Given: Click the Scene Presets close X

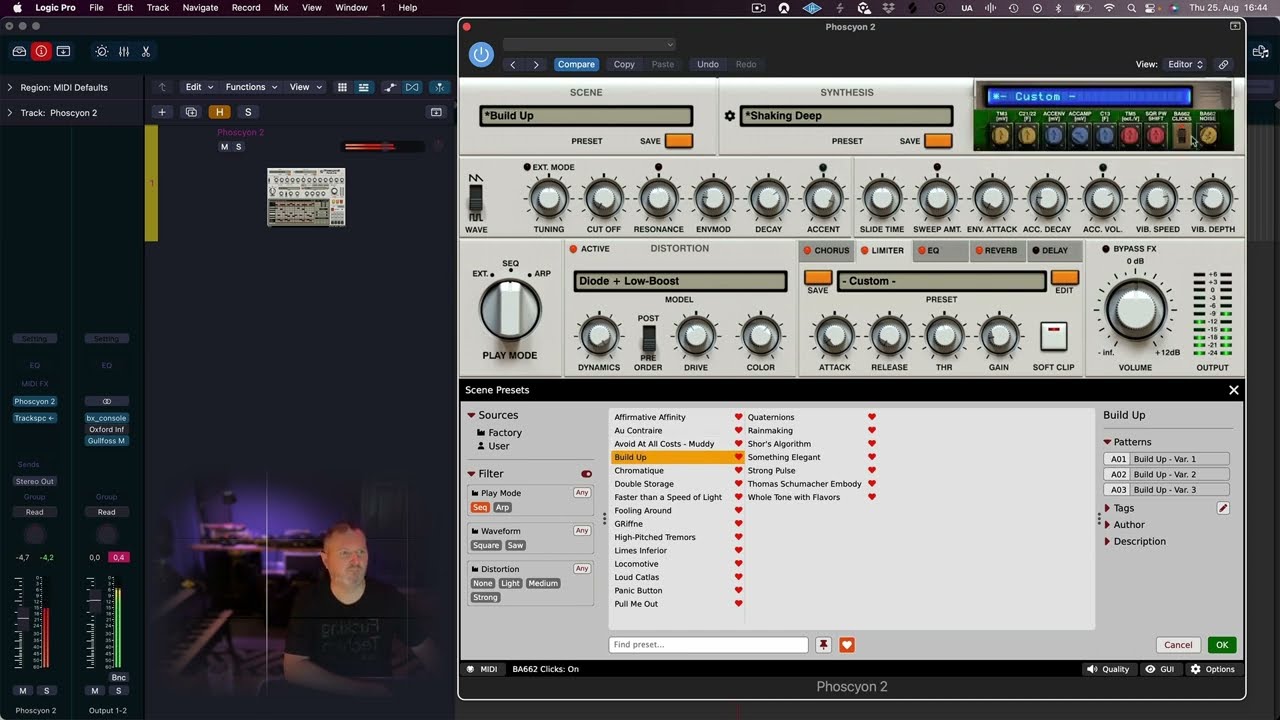Looking at the screenshot, I should point(1233,390).
